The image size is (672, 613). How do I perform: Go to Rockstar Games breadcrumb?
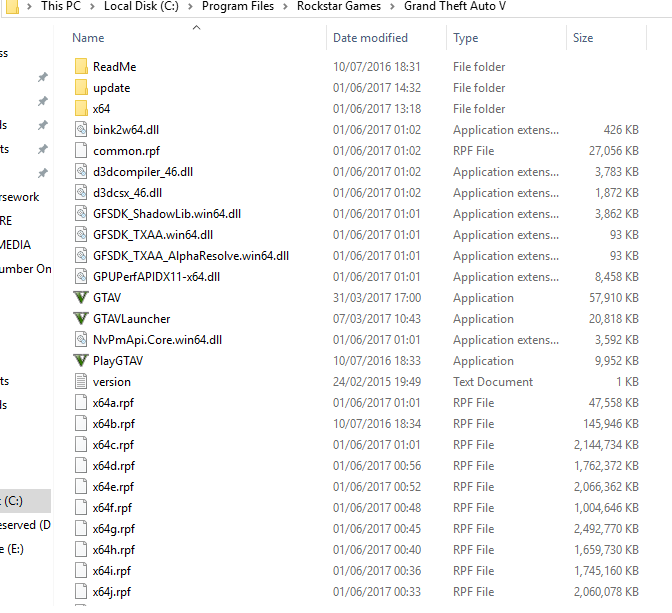(x=339, y=6)
